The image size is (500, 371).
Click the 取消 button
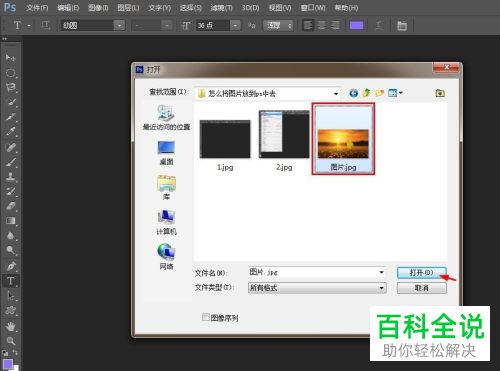tap(421, 288)
